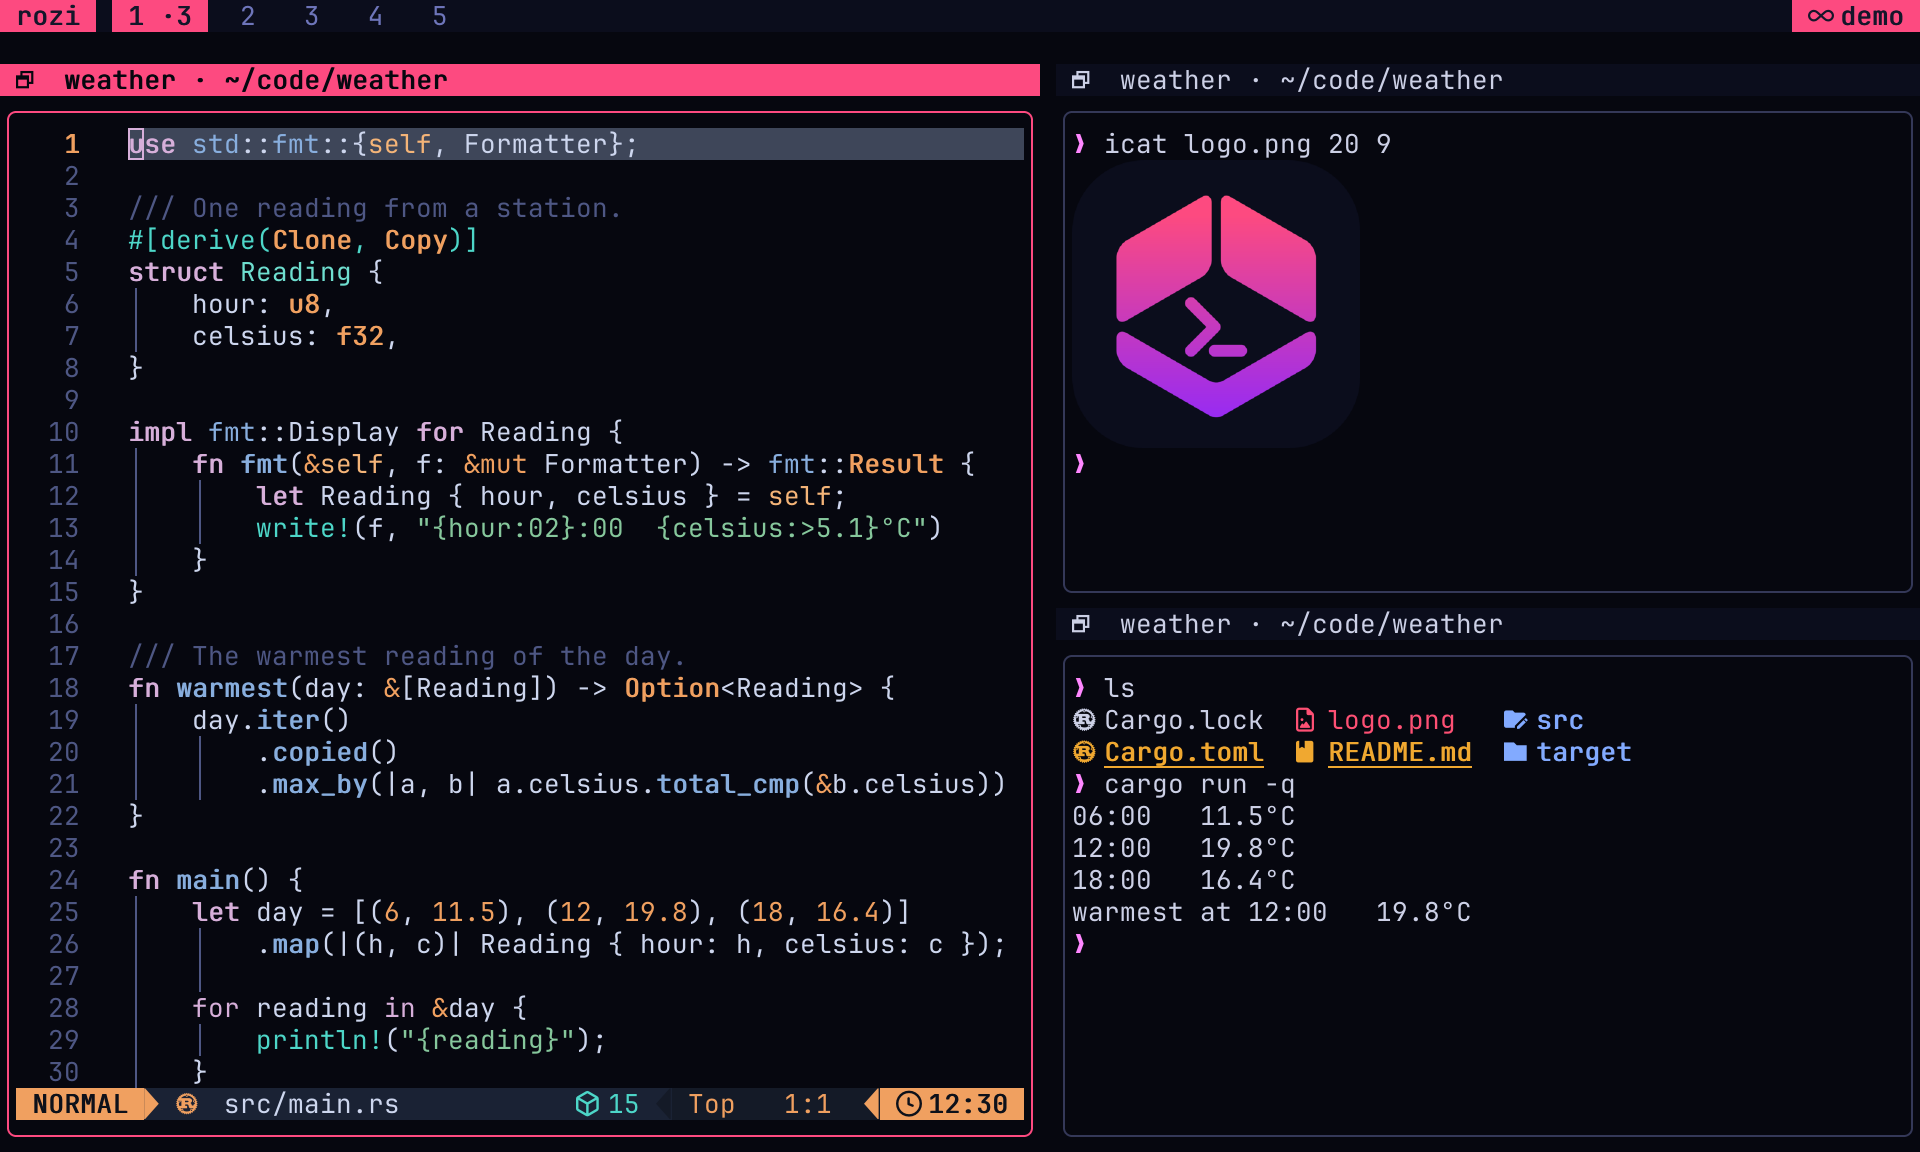Click the target folder icon
The width and height of the screenshot is (1920, 1152).
[1515, 752]
